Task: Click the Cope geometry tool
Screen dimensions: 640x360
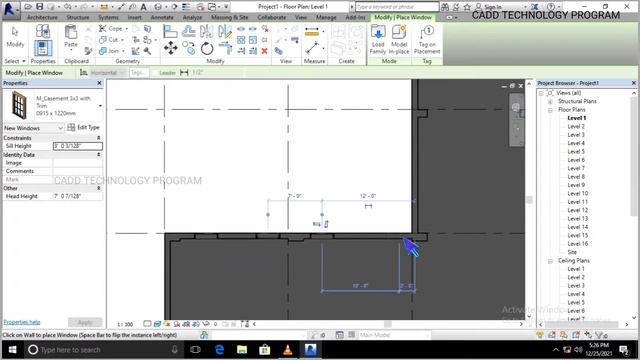Action: 111,29
